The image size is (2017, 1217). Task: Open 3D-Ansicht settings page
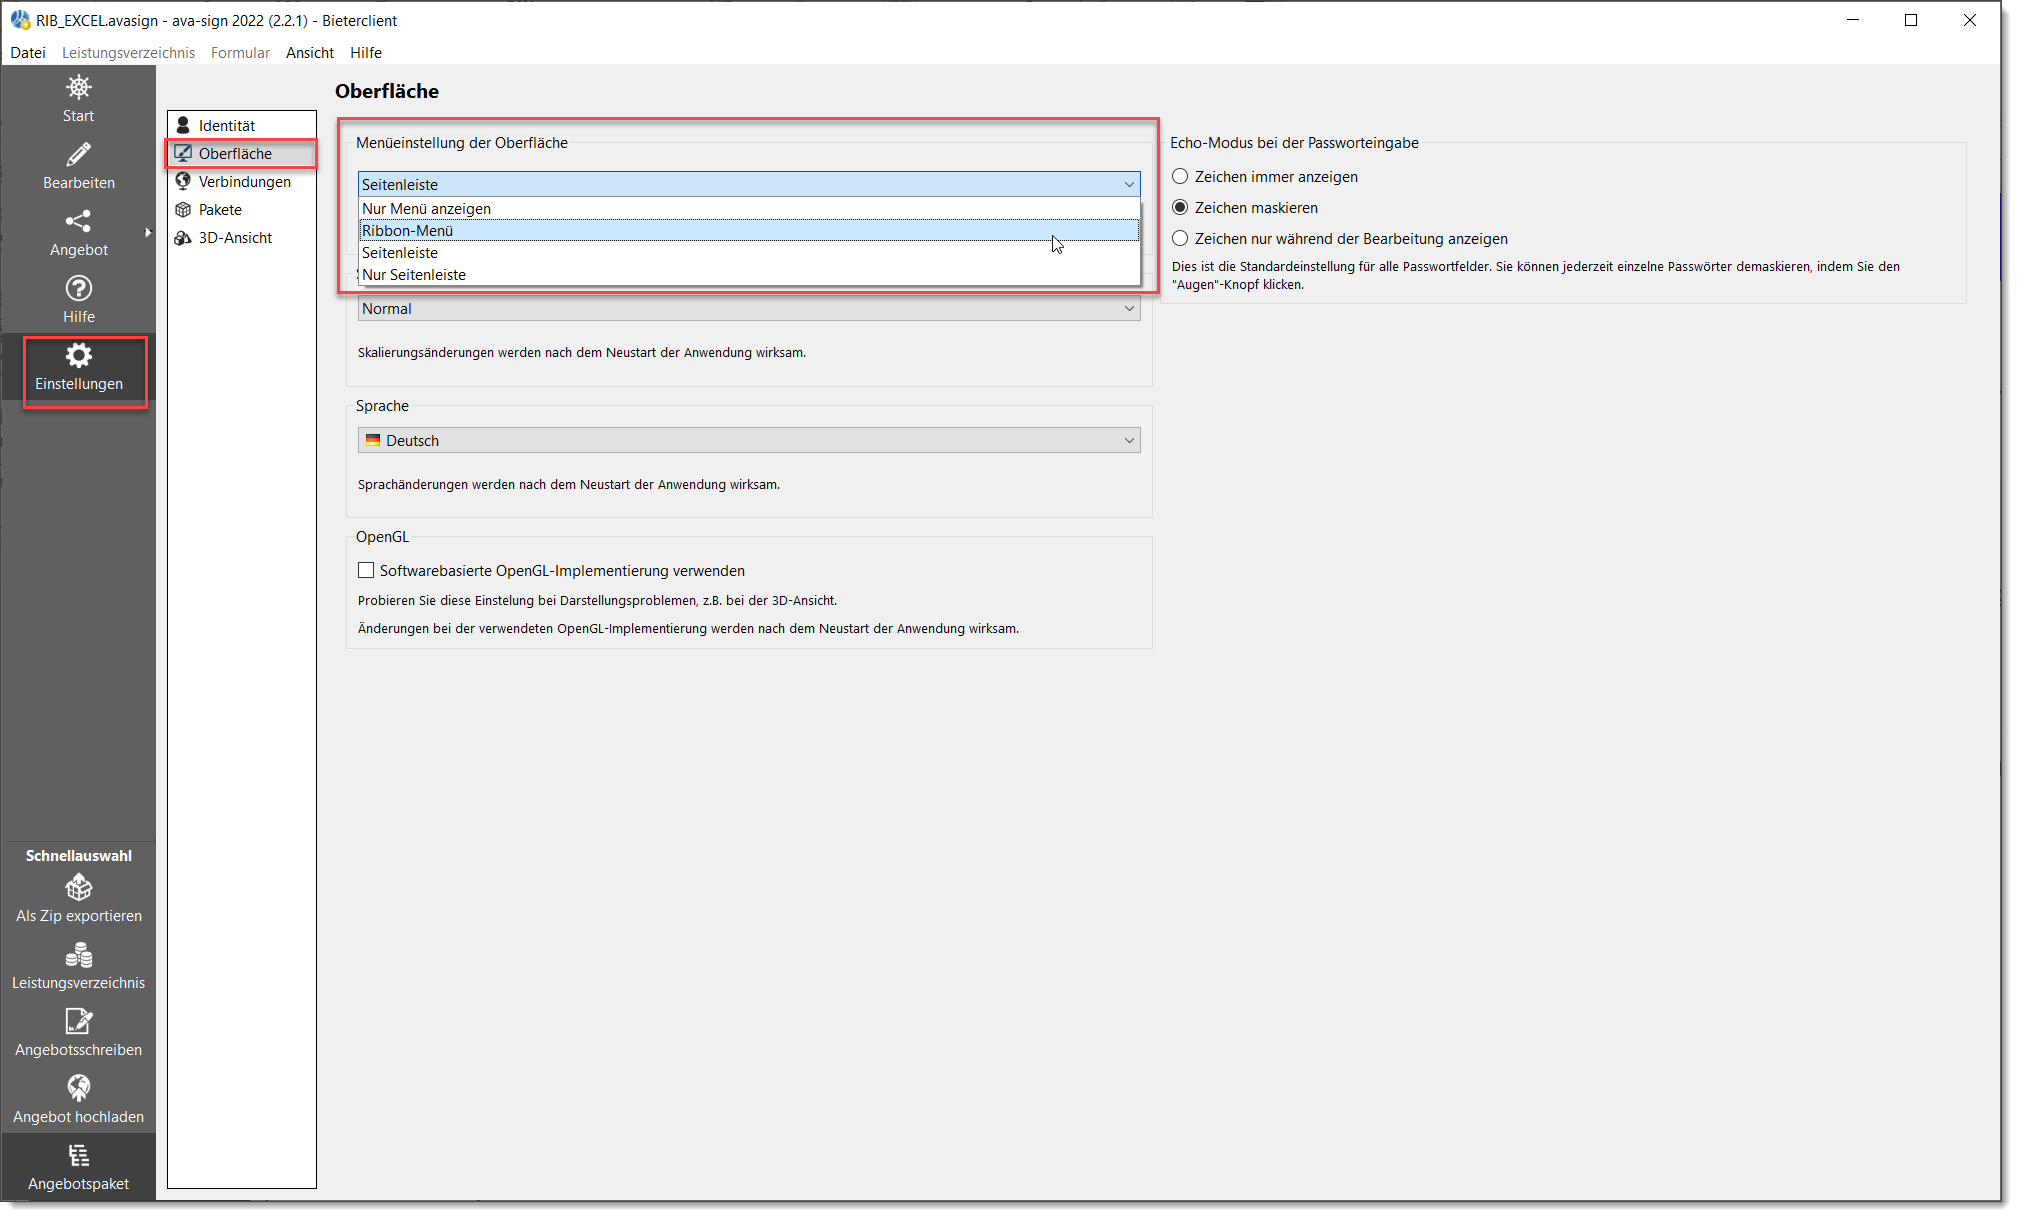coord(242,237)
